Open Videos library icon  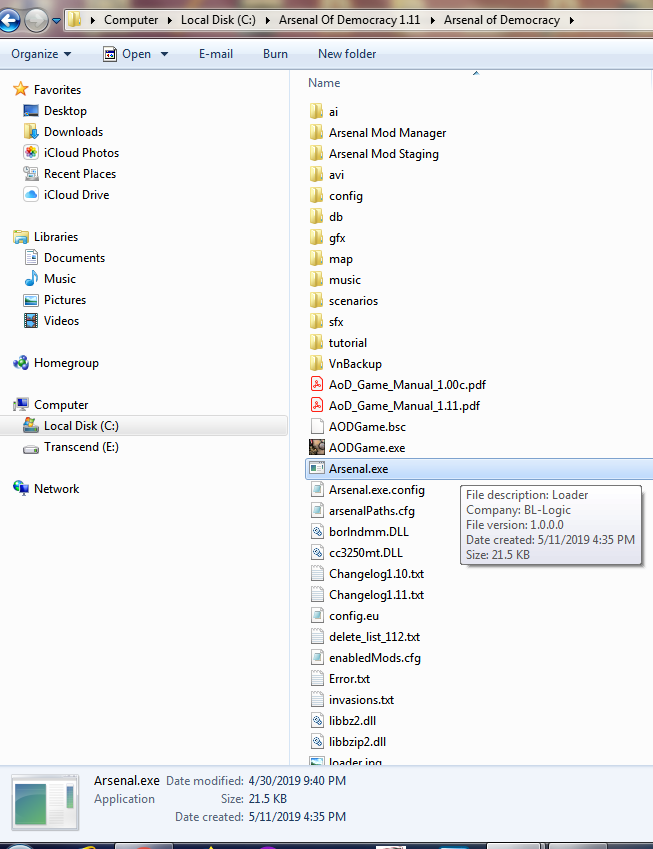click(x=31, y=321)
